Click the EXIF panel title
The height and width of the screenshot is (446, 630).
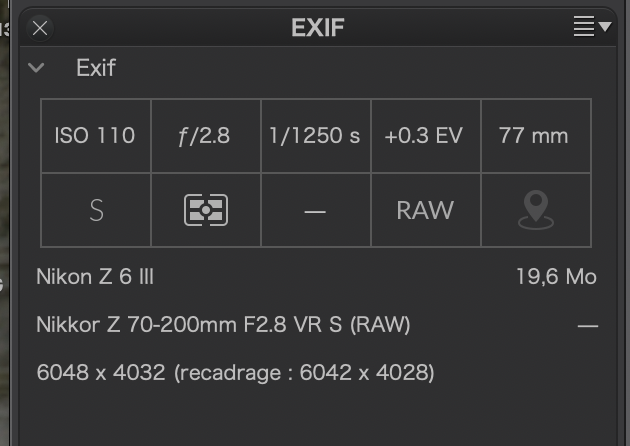coord(318,28)
